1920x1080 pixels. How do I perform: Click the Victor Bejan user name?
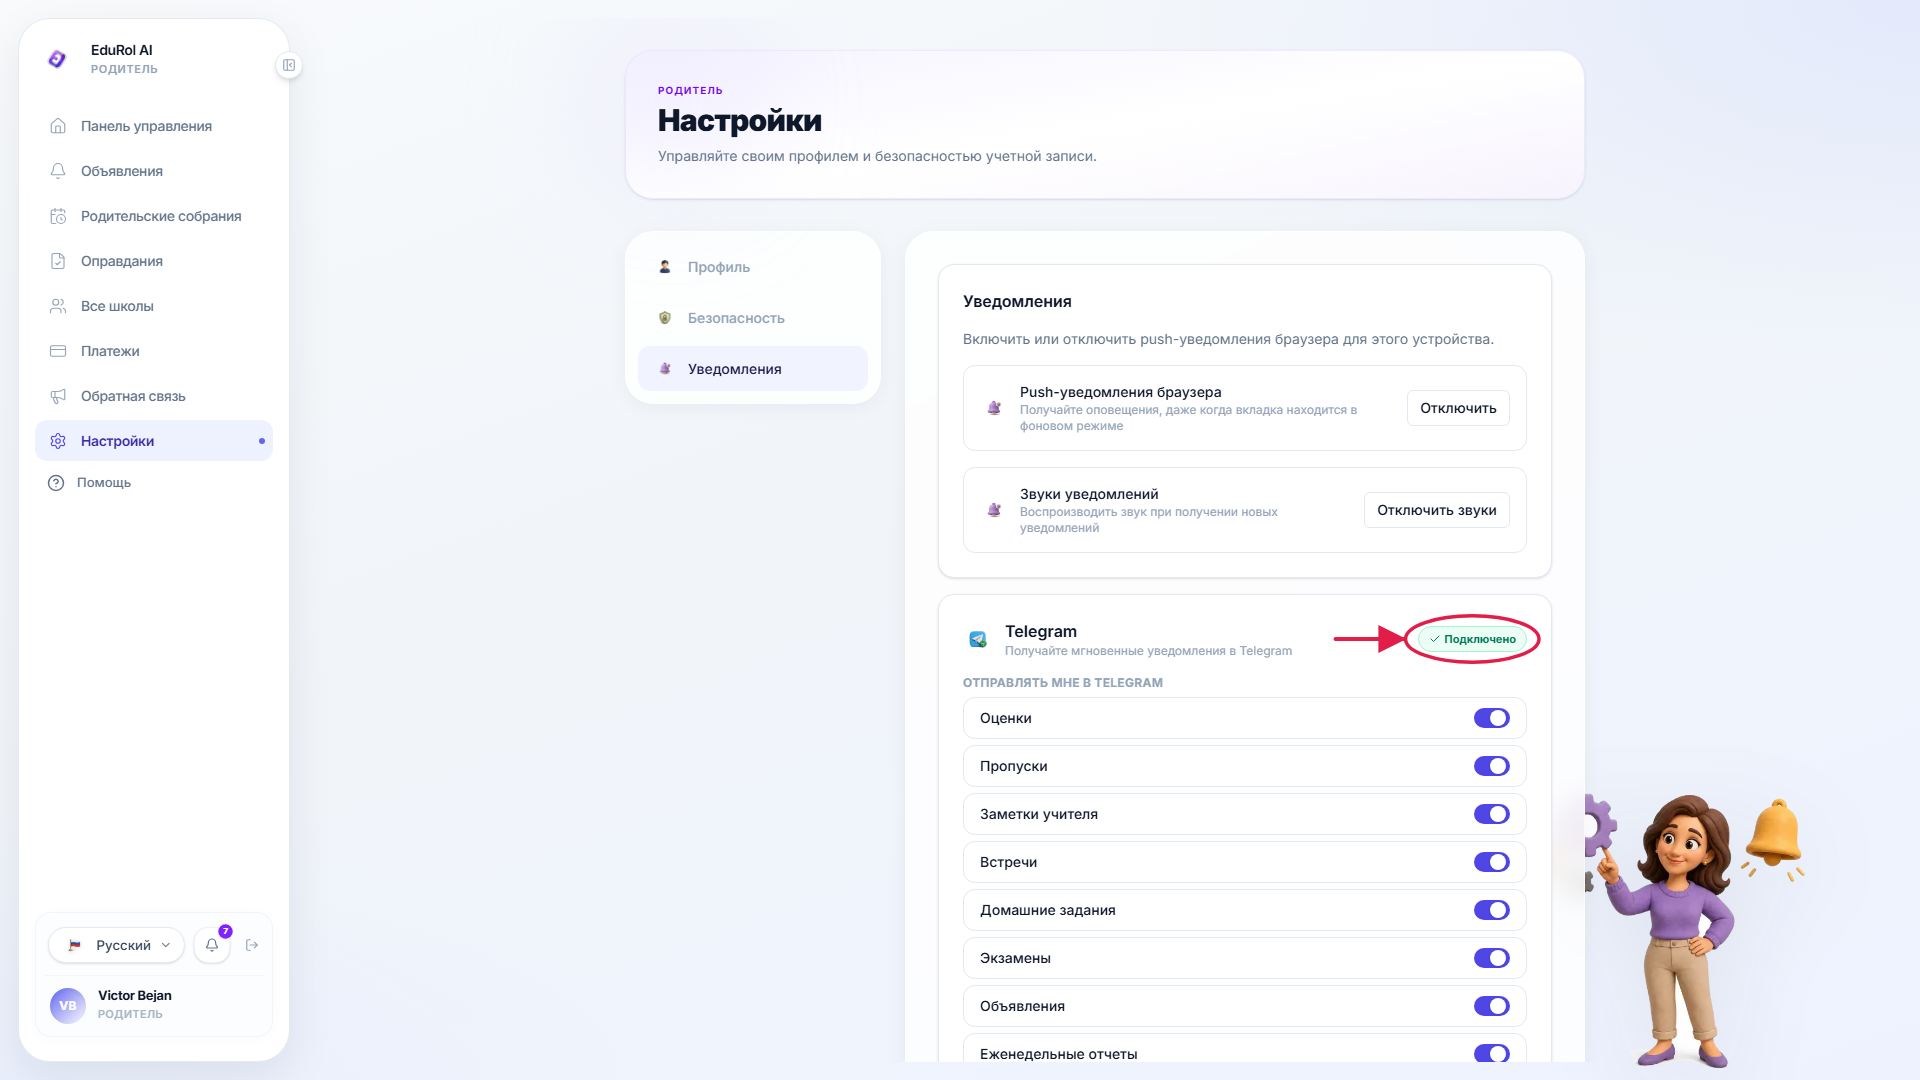pos(135,995)
